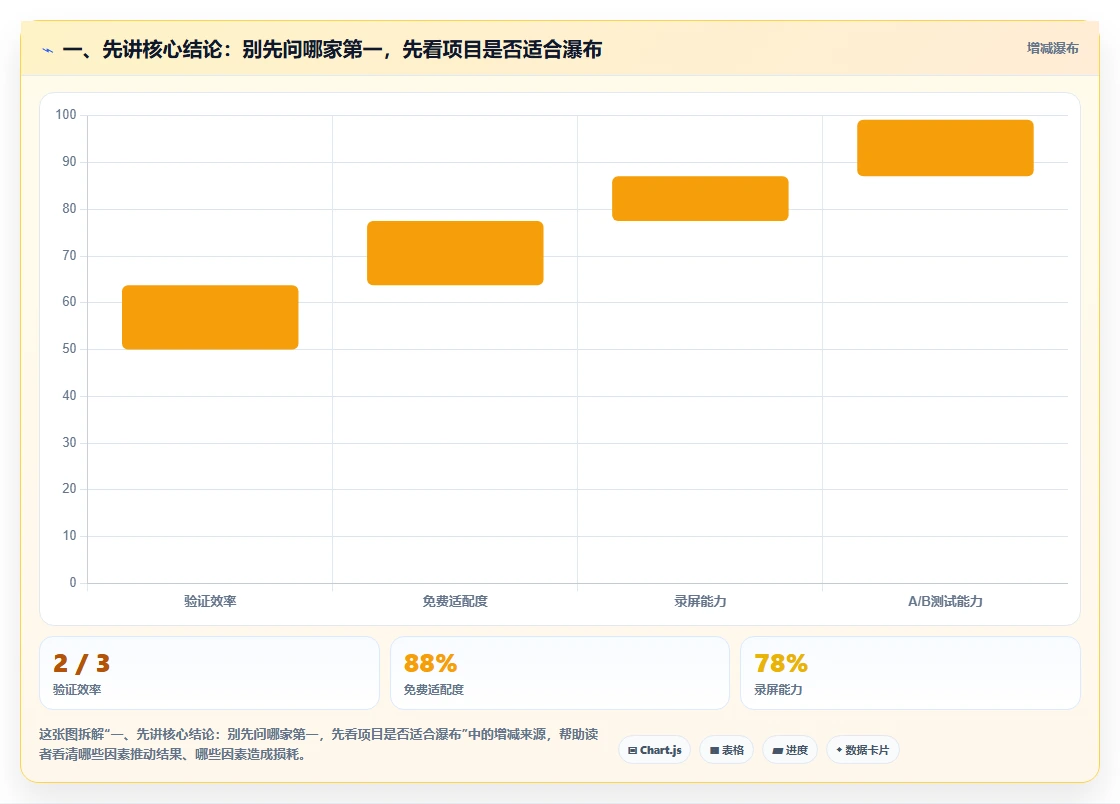Click the 表格 tag pill
The height and width of the screenshot is (804, 1120).
click(x=726, y=750)
